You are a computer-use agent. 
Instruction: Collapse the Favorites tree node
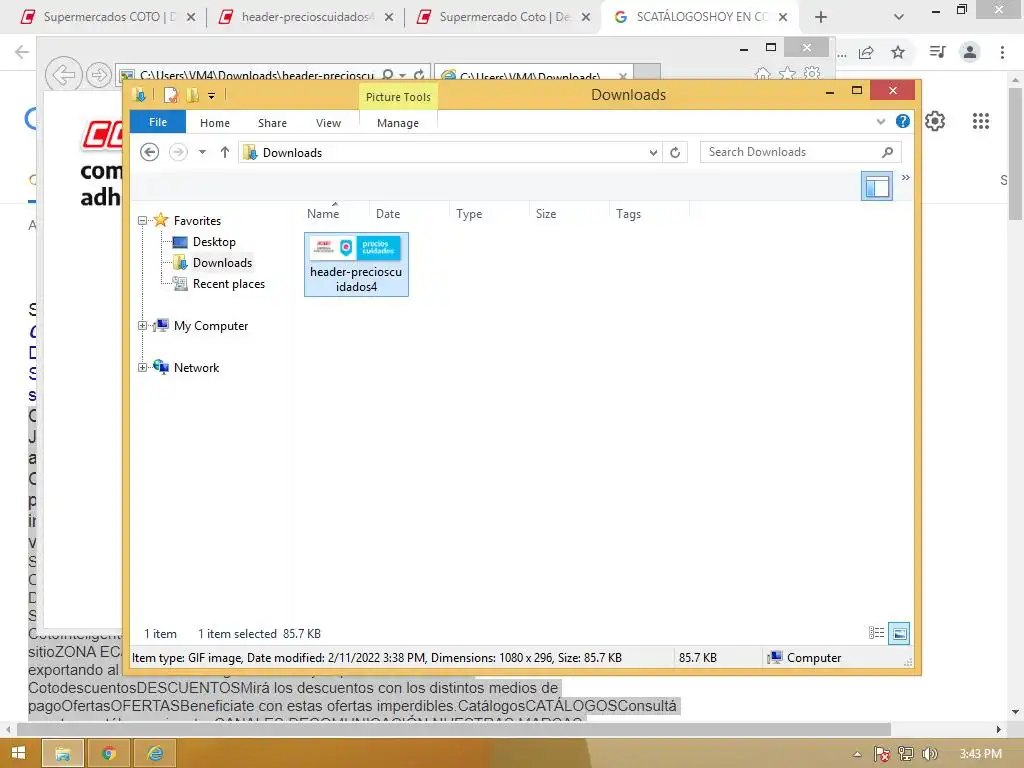click(142, 221)
